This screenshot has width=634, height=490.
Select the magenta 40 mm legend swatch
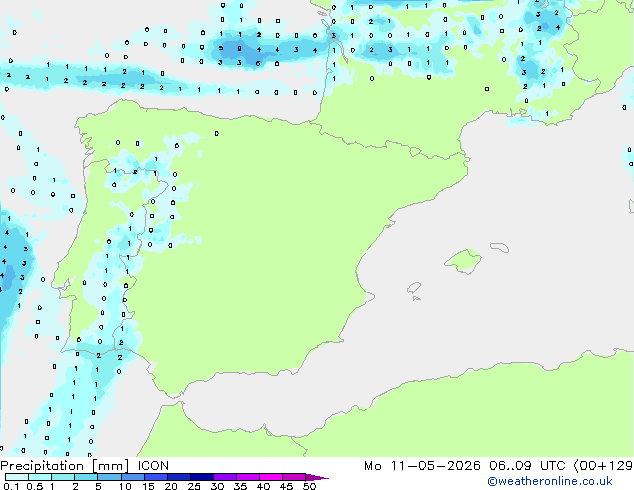pyautogui.click(x=271, y=477)
